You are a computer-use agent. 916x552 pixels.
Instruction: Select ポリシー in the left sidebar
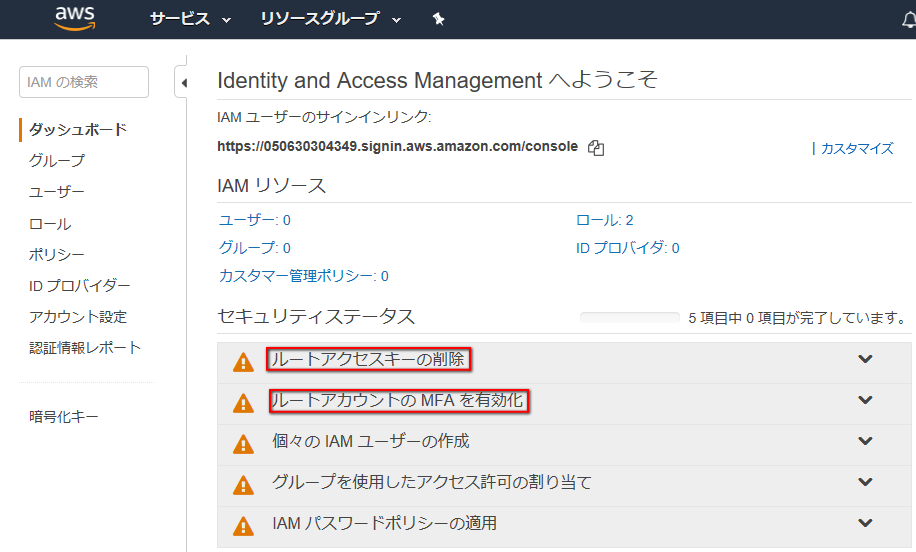[x=57, y=255]
